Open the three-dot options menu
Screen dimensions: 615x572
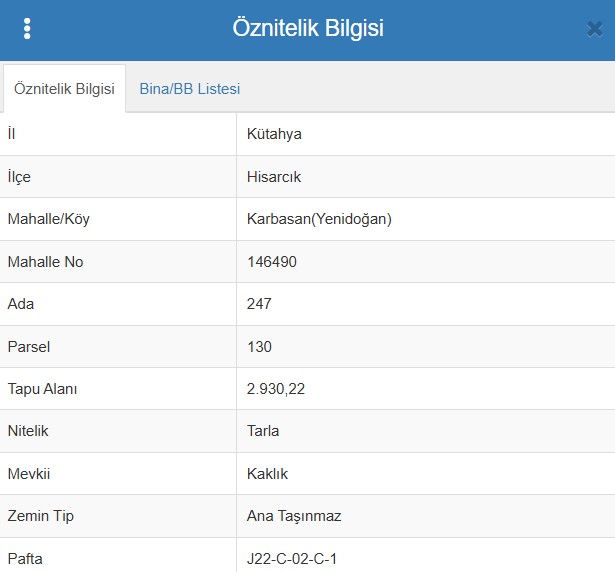[x=27, y=29]
